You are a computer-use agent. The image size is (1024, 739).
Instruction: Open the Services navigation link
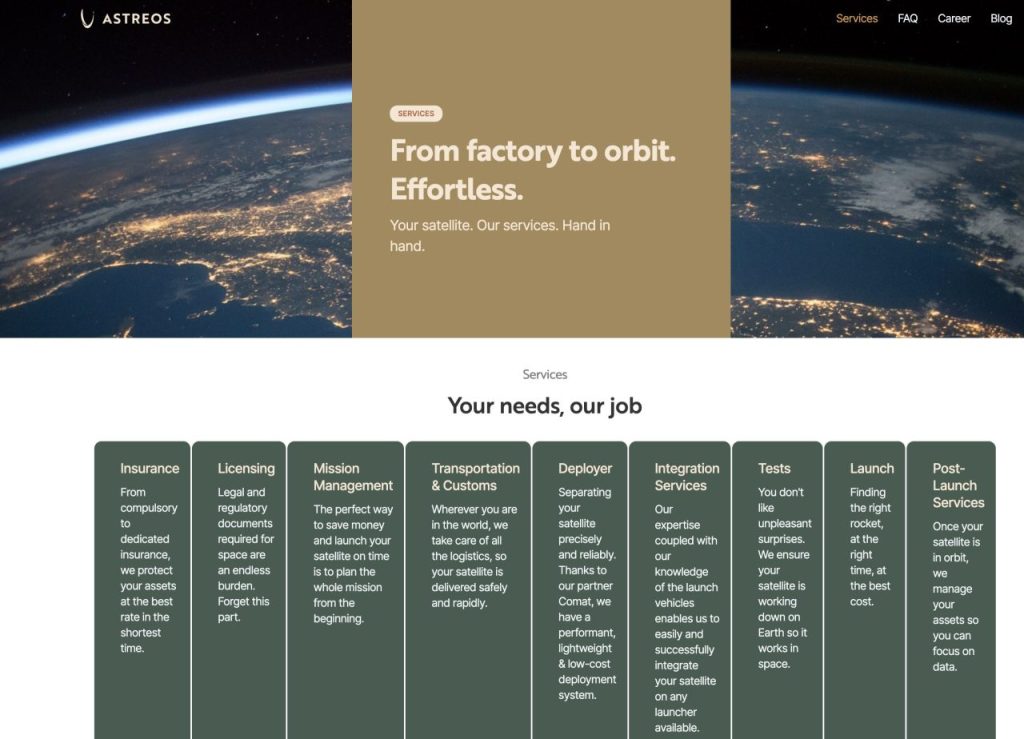click(856, 18)
